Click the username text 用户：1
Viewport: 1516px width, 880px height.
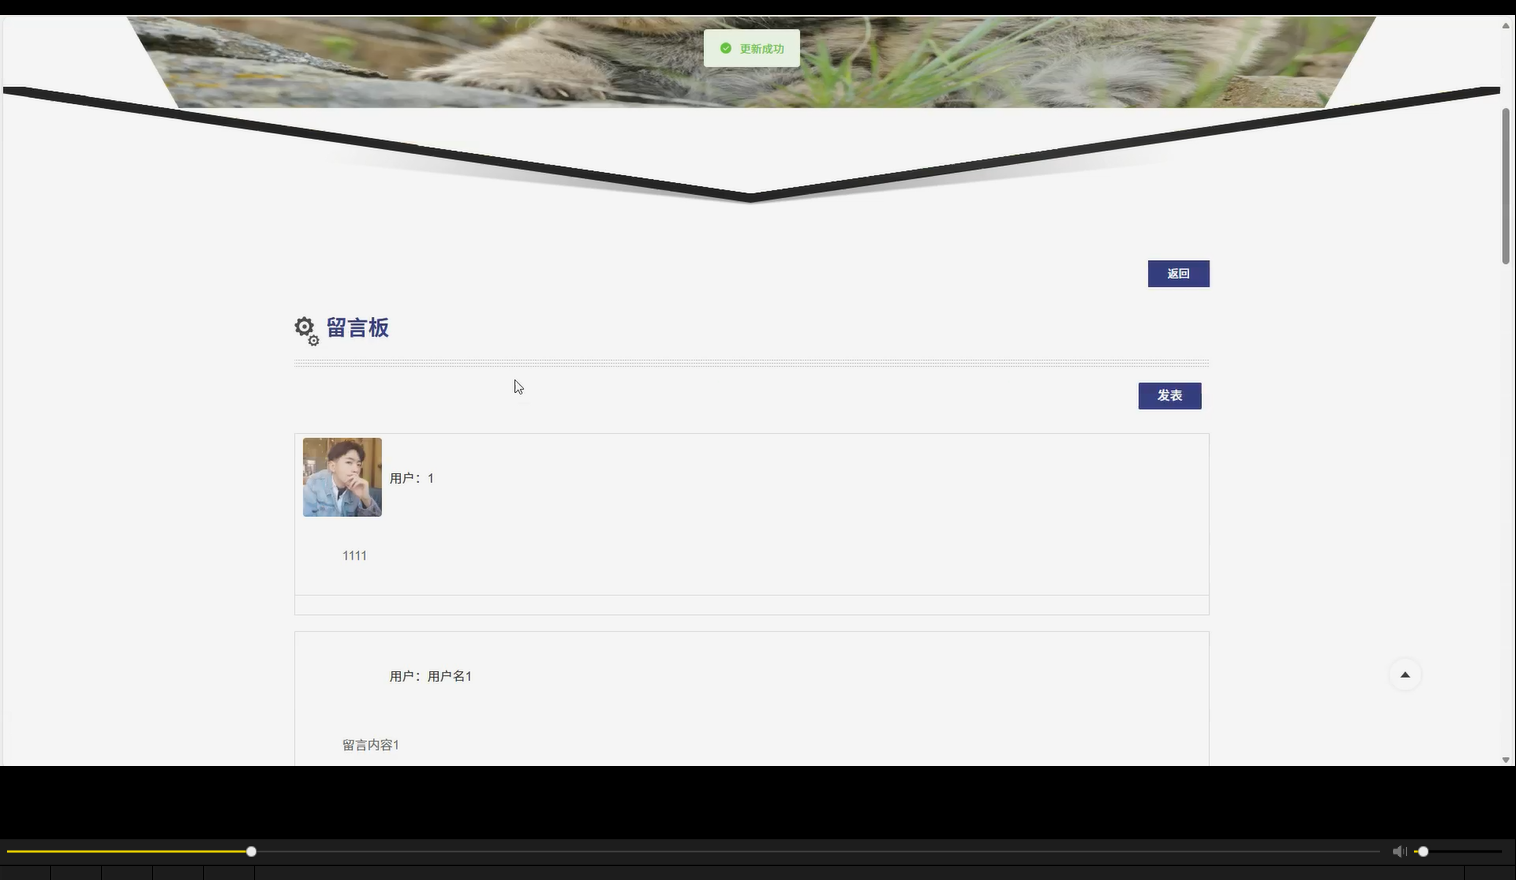tap(412, 477)
